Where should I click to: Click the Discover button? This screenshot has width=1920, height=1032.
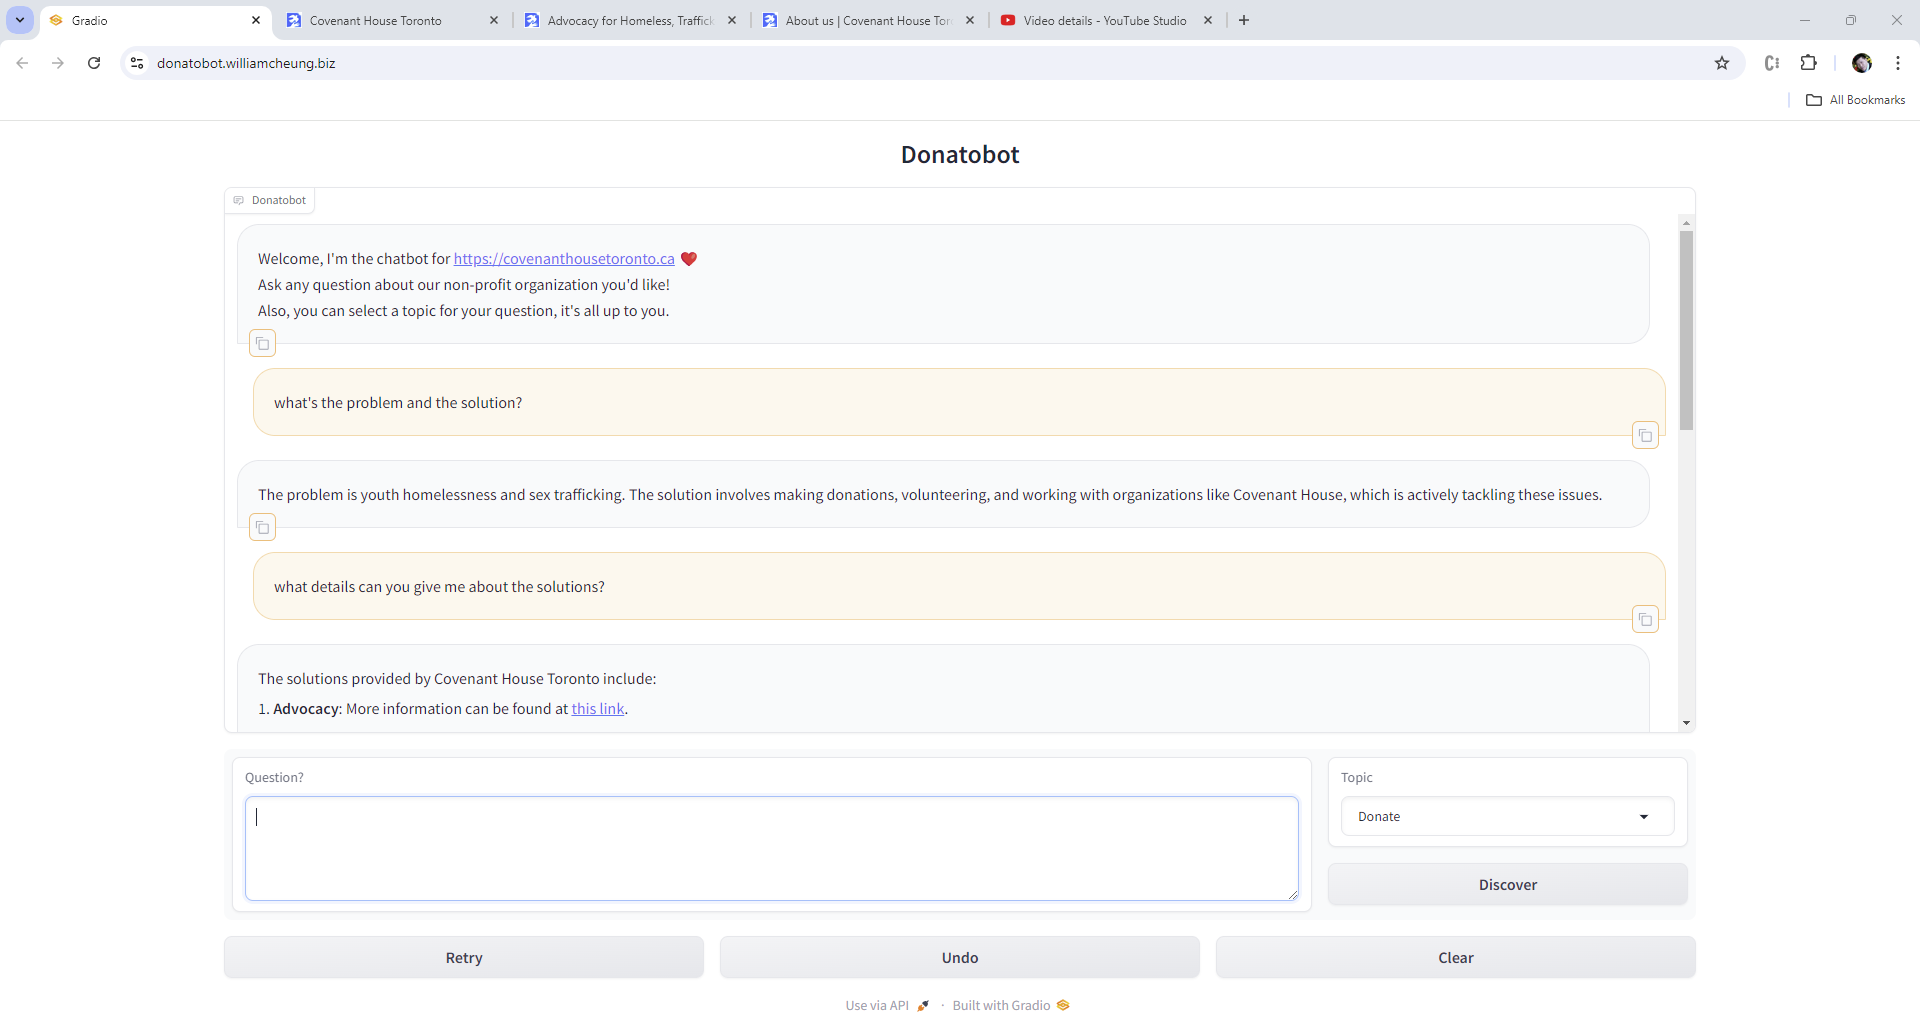[x=1508, y=885]
